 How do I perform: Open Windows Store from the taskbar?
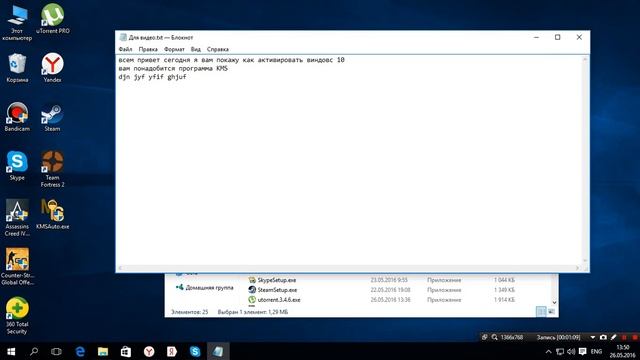(x=126, y=351)
